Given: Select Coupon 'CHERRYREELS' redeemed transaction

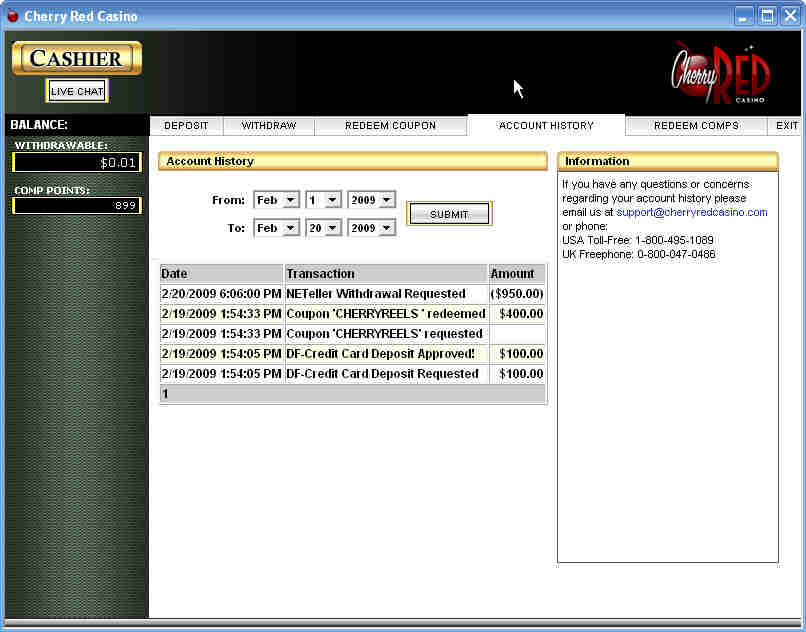Looking at the screenshot, I should point(386,314).
